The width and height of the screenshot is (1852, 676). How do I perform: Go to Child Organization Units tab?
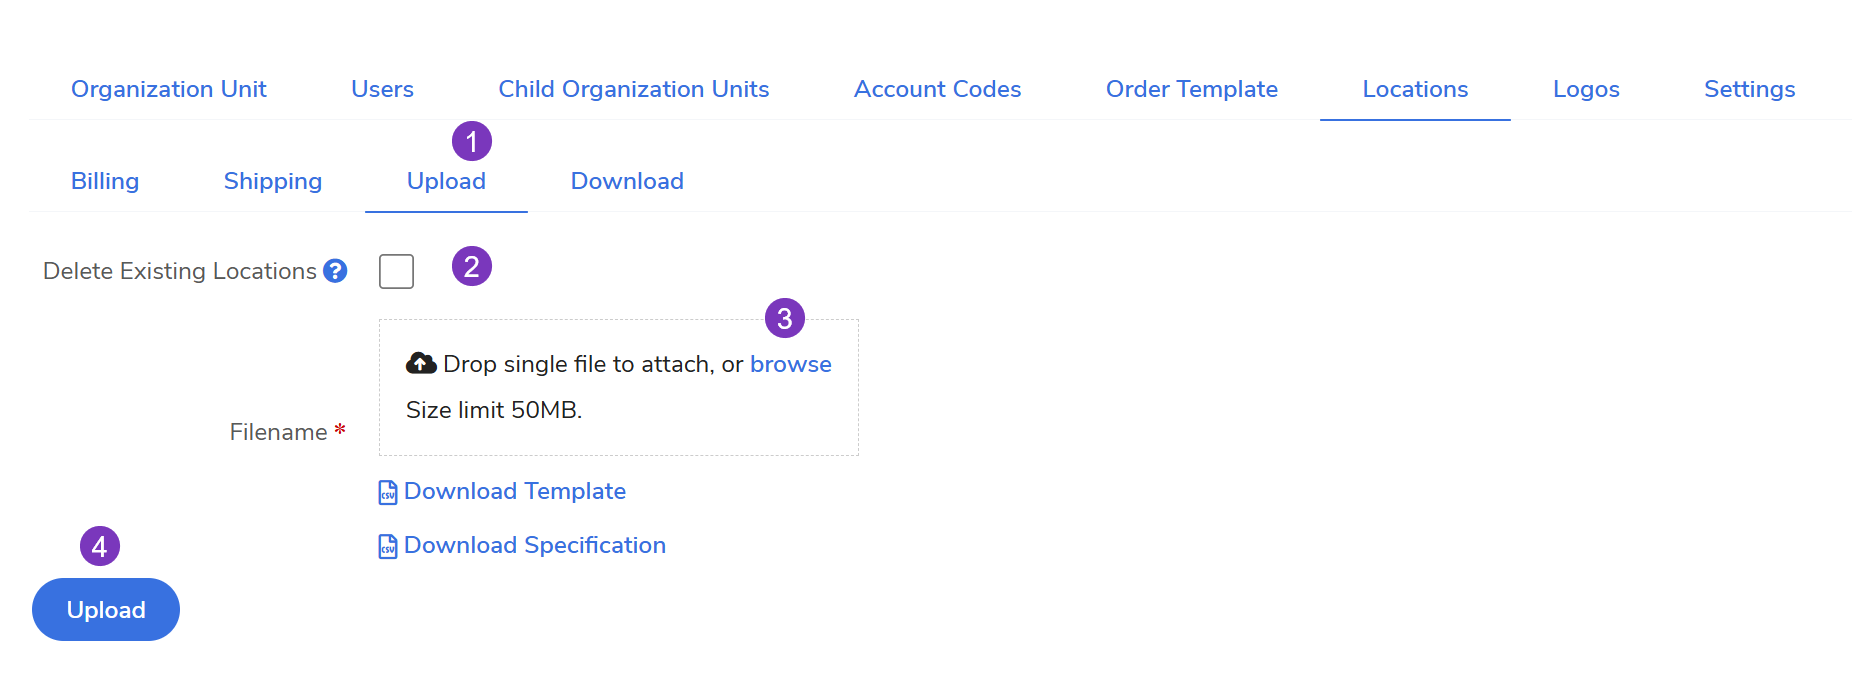[634, 89]
